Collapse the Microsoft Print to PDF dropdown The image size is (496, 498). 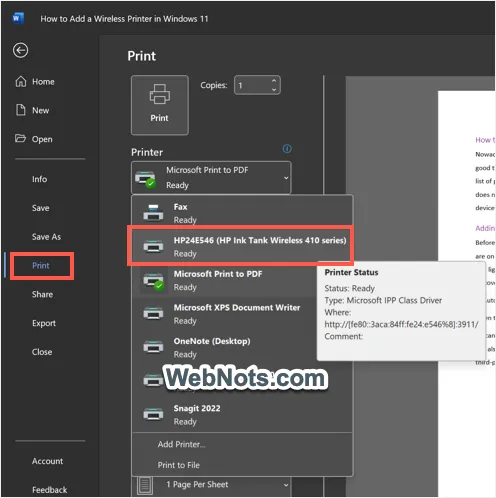pos(211,177)
